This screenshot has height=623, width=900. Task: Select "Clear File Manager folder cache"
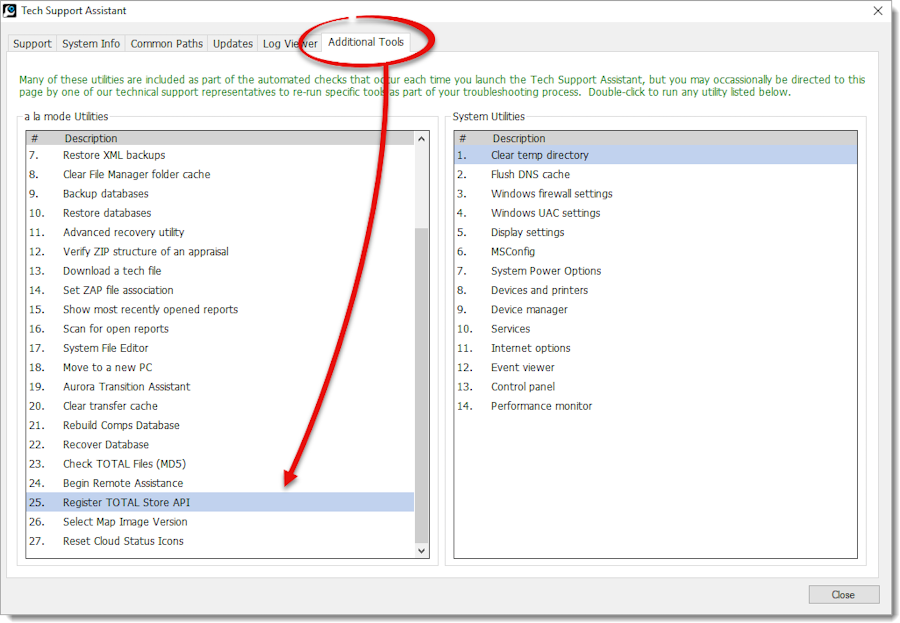pyautogui.click(x=220, y=175)
